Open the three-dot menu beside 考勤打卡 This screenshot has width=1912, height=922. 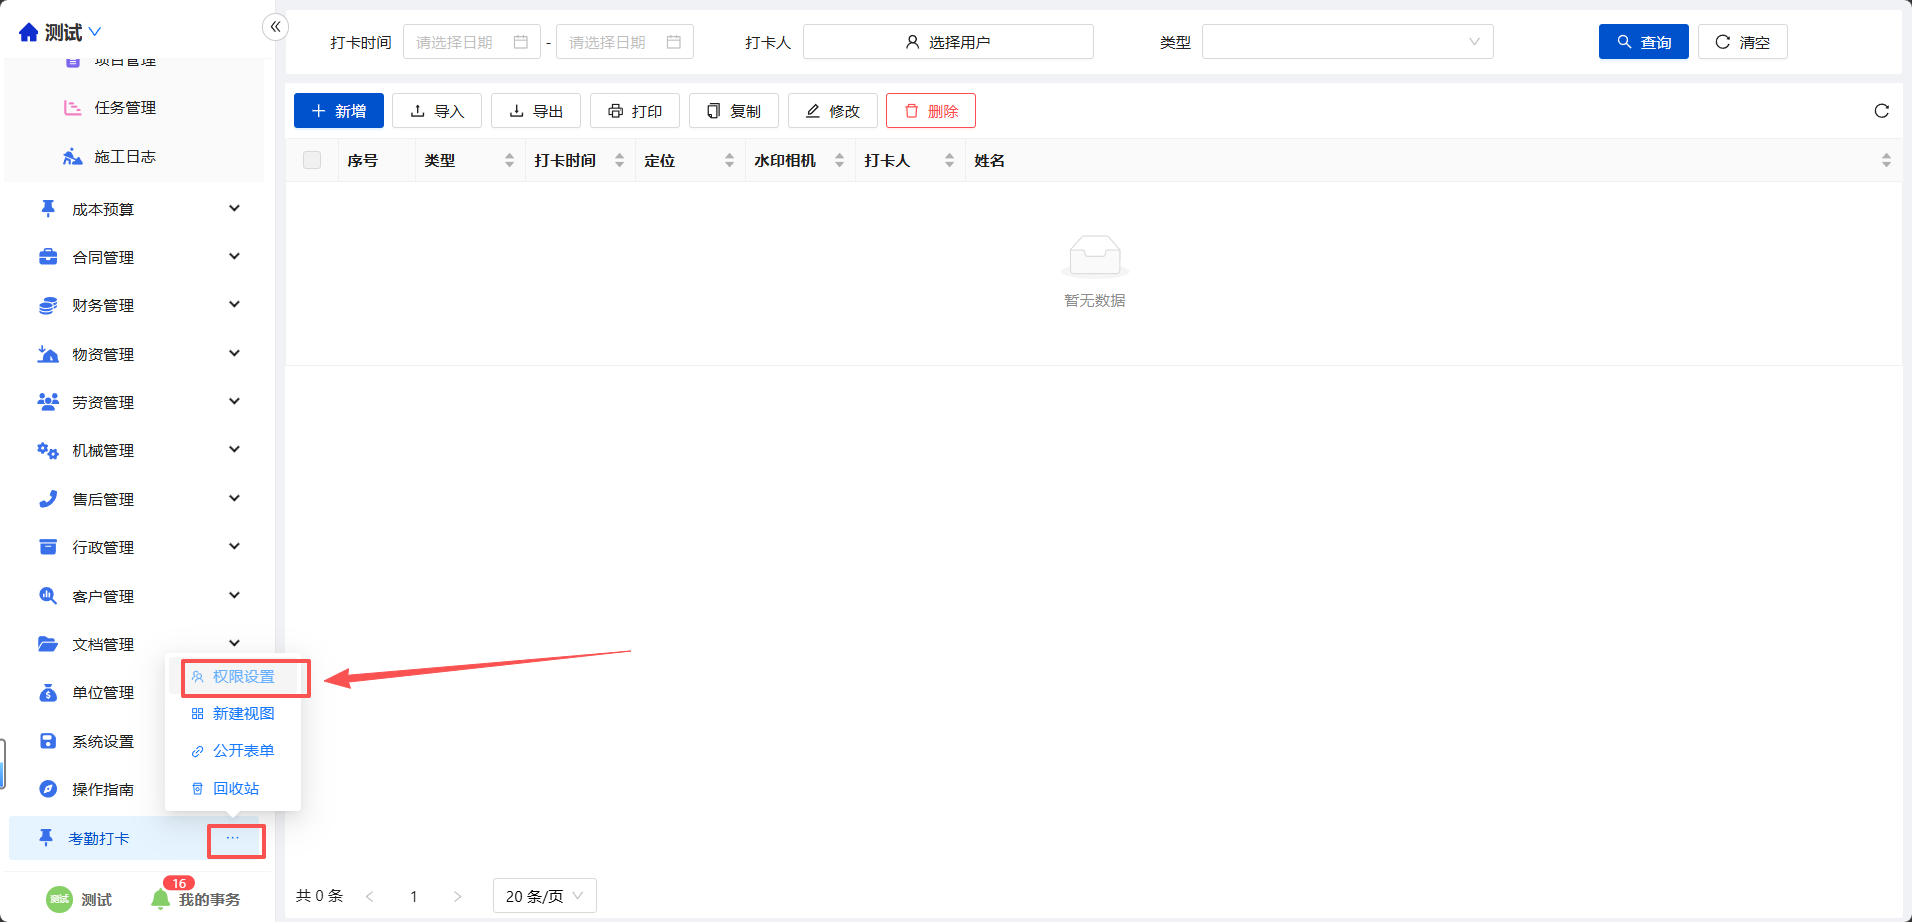pyautogui.click(x=233, y=839)
